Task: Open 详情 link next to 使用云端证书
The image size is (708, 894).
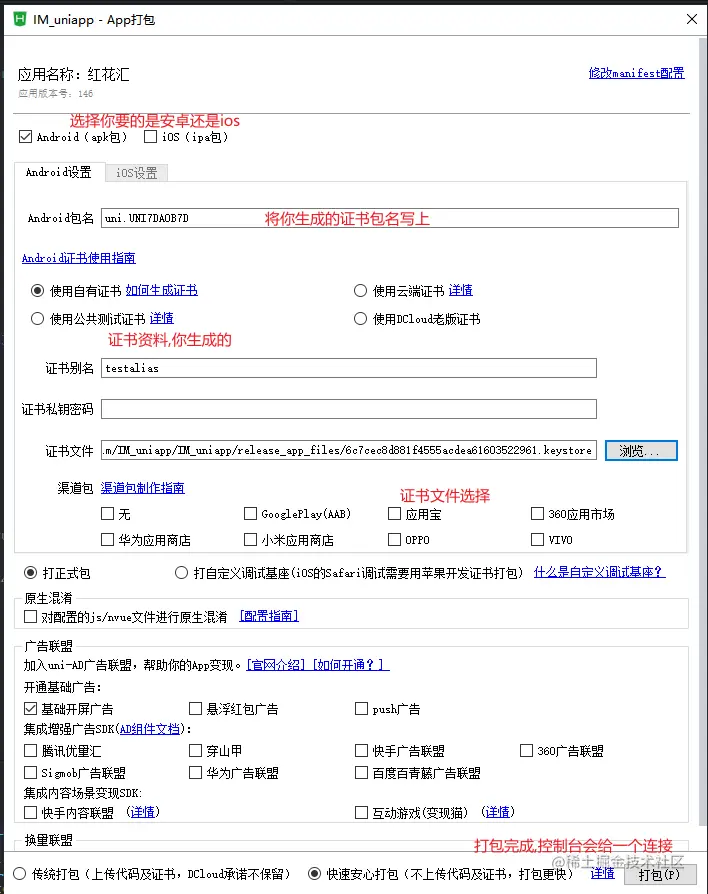Action: [461, 290]
